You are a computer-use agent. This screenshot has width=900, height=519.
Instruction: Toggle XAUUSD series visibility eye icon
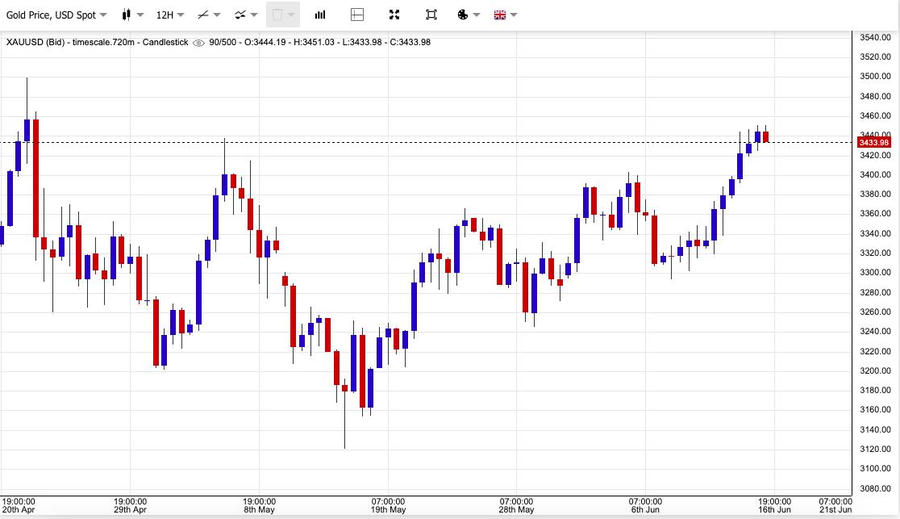(199, 42)
